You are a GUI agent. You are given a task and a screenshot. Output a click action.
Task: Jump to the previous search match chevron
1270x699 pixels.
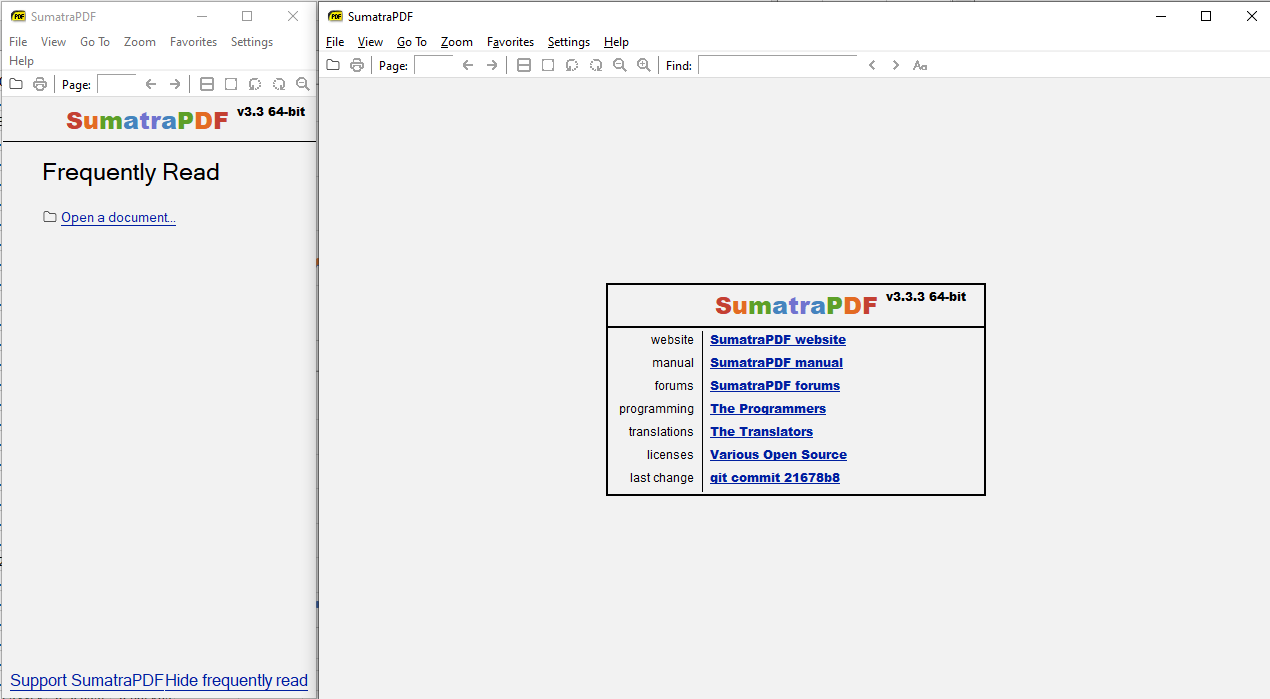click(872, 64)
